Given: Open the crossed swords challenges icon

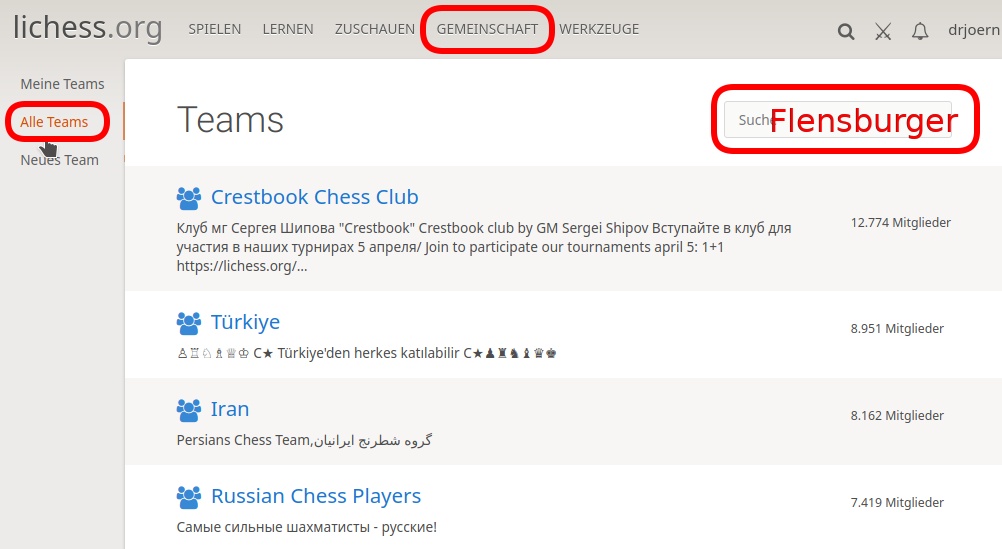Looking at the screenshot, I should 882,31.
